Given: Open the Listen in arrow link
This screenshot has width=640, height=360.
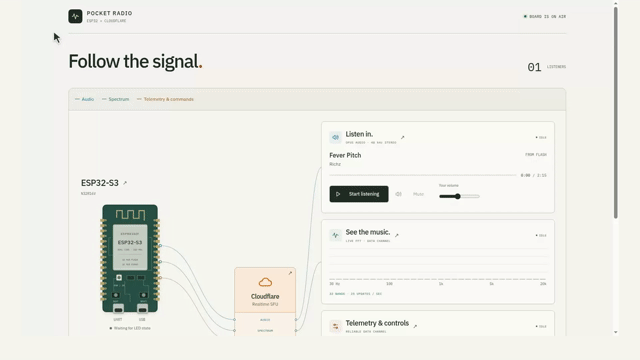Looking at the screenshot, I should [x=402, y=138].
